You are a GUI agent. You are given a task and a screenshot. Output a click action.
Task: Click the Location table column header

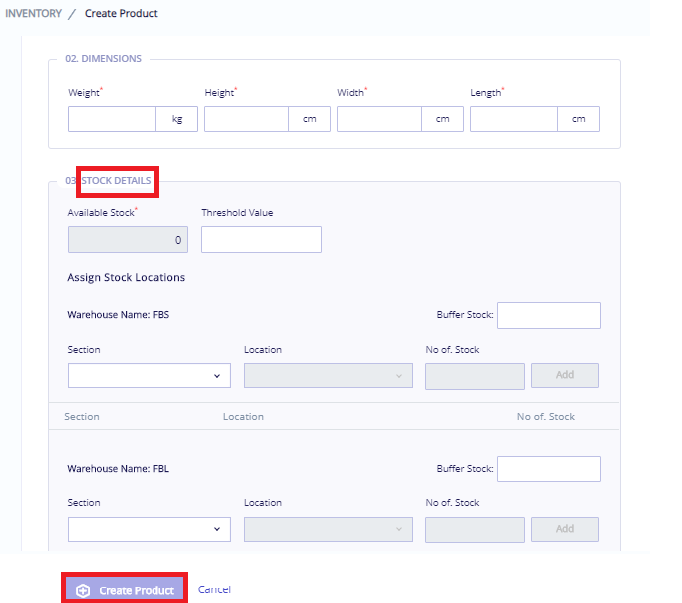tap(243, 417)
